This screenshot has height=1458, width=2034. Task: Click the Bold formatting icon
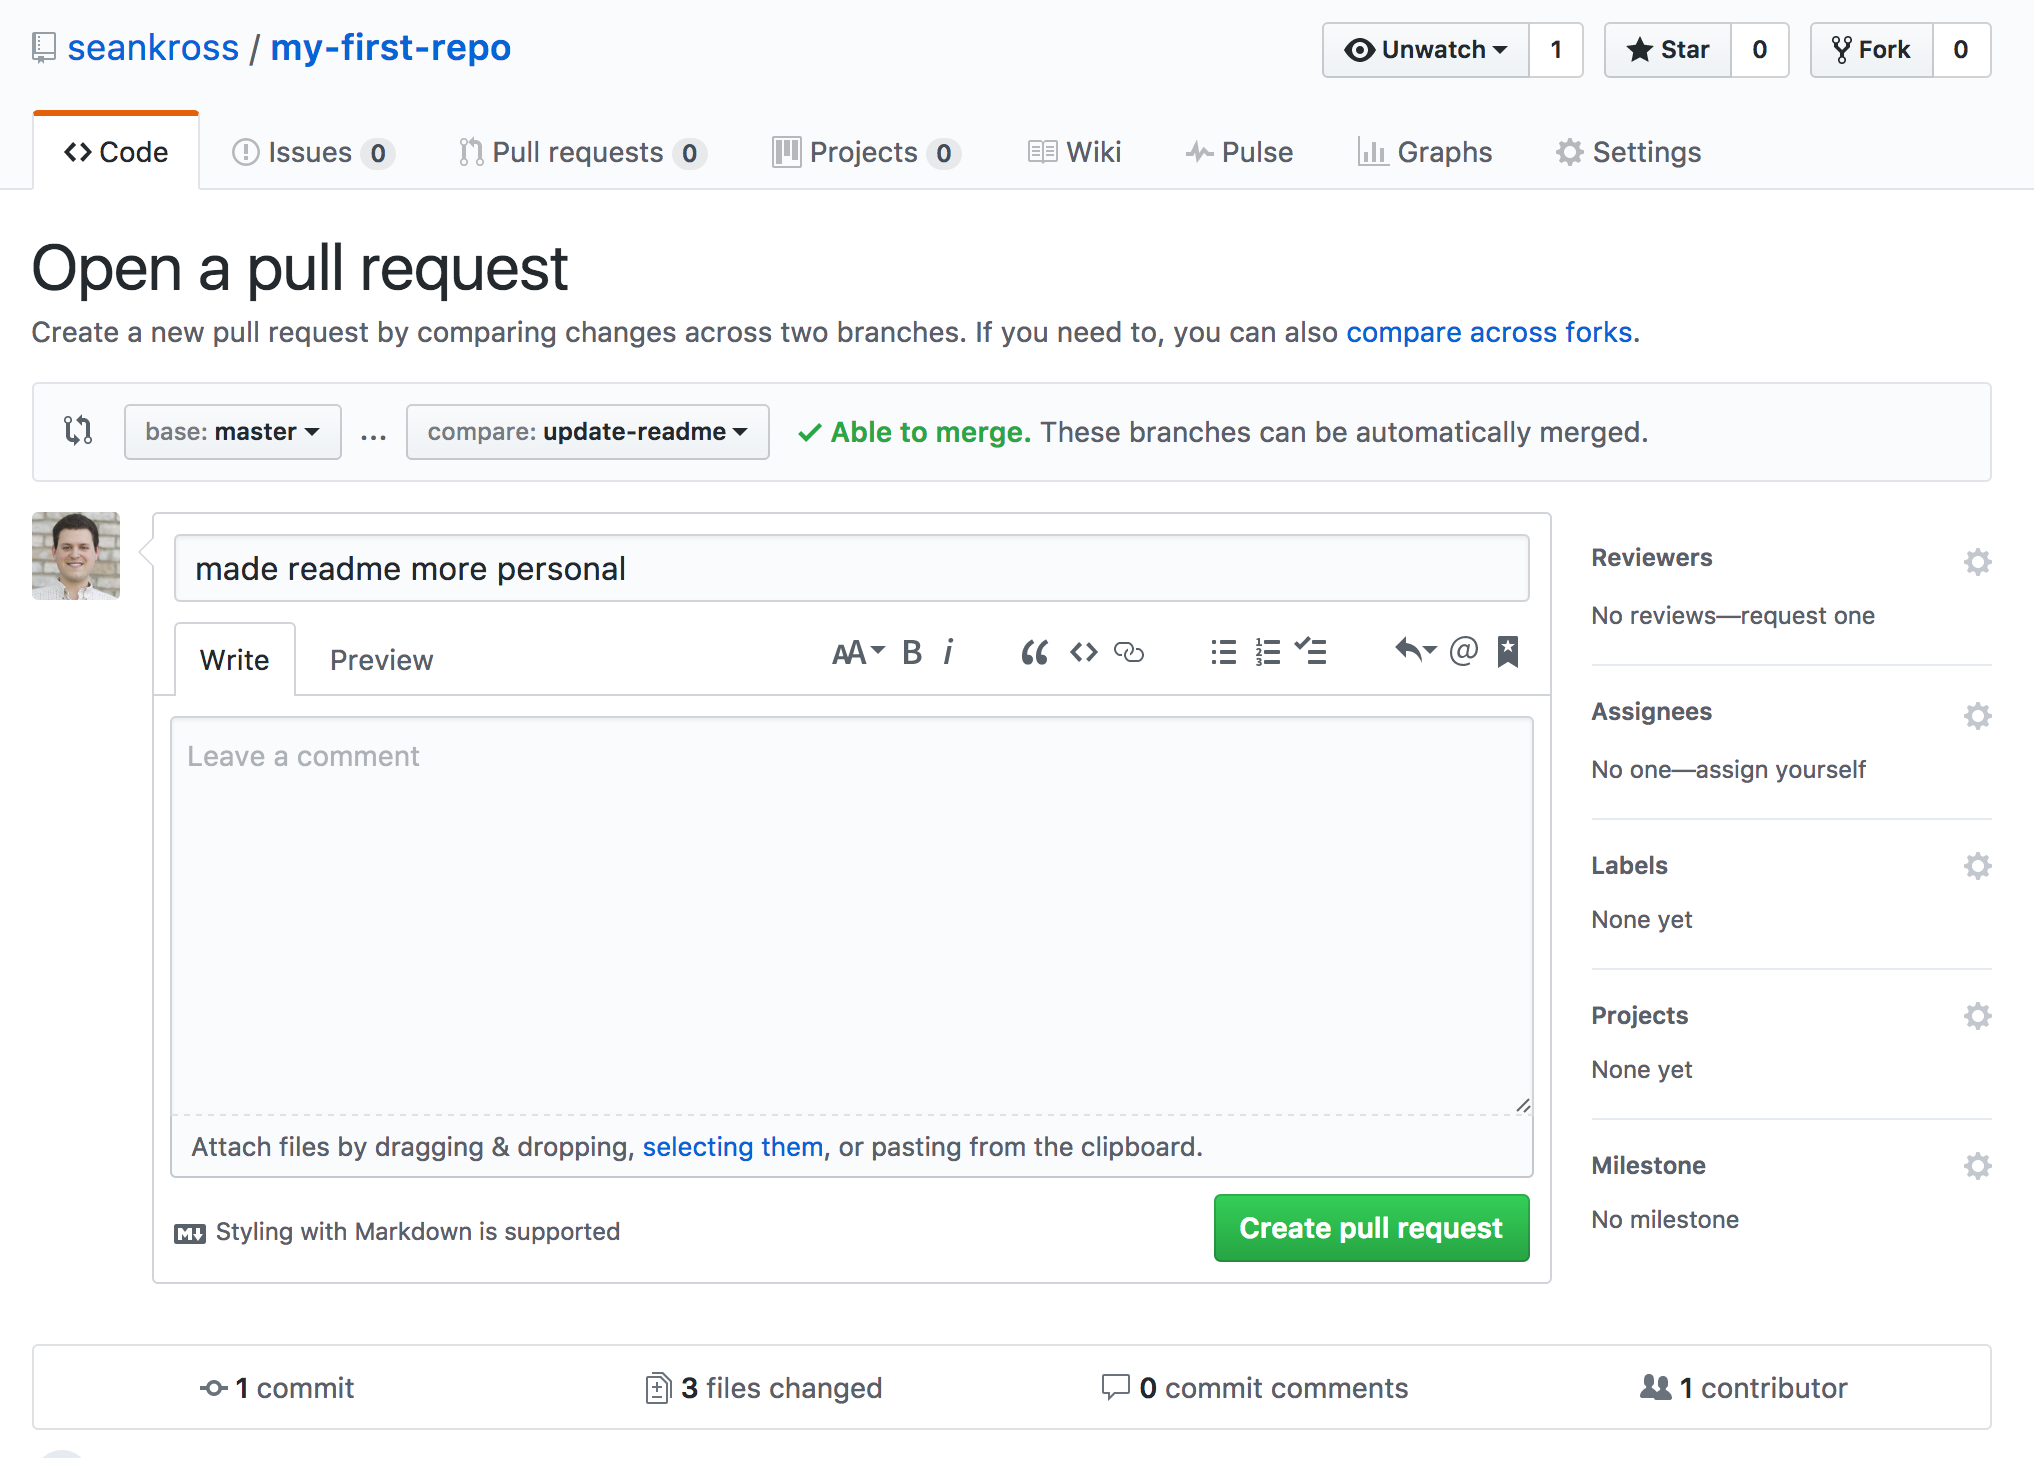coord(911,653)
